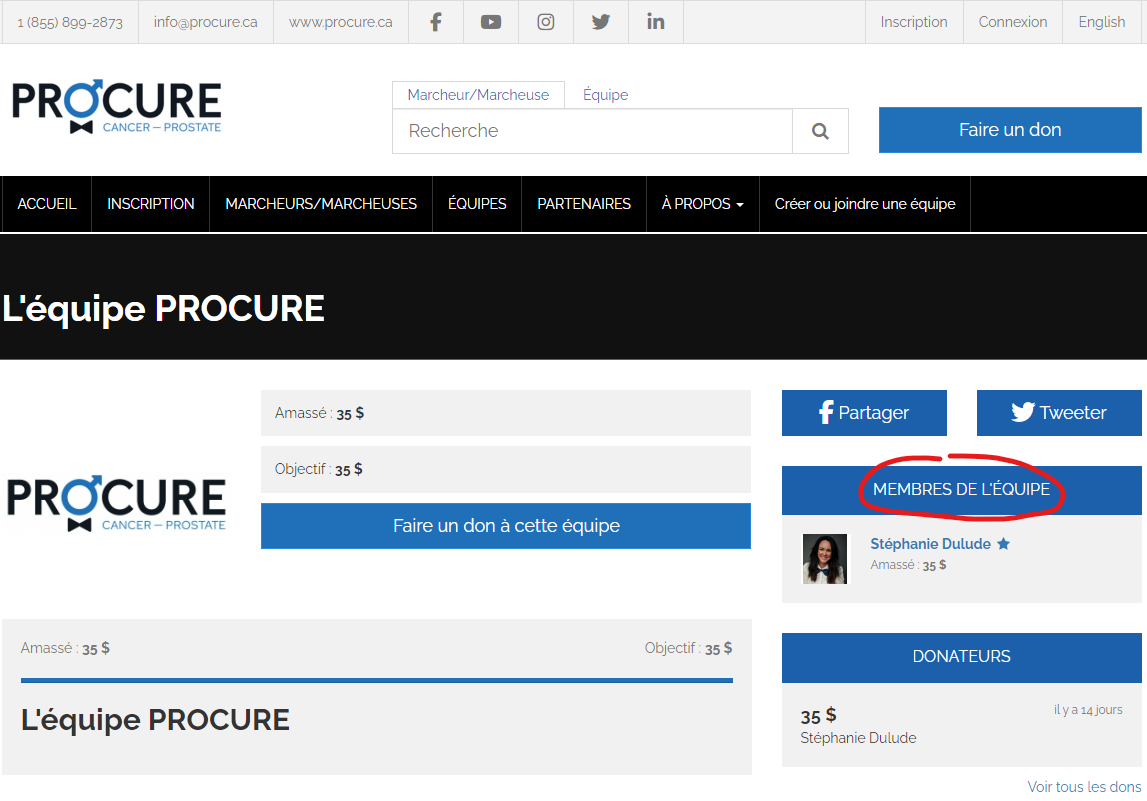1147x801 pixels.
Task: Switch to the Équipe search tab
Action: click(x=605, y=95)
